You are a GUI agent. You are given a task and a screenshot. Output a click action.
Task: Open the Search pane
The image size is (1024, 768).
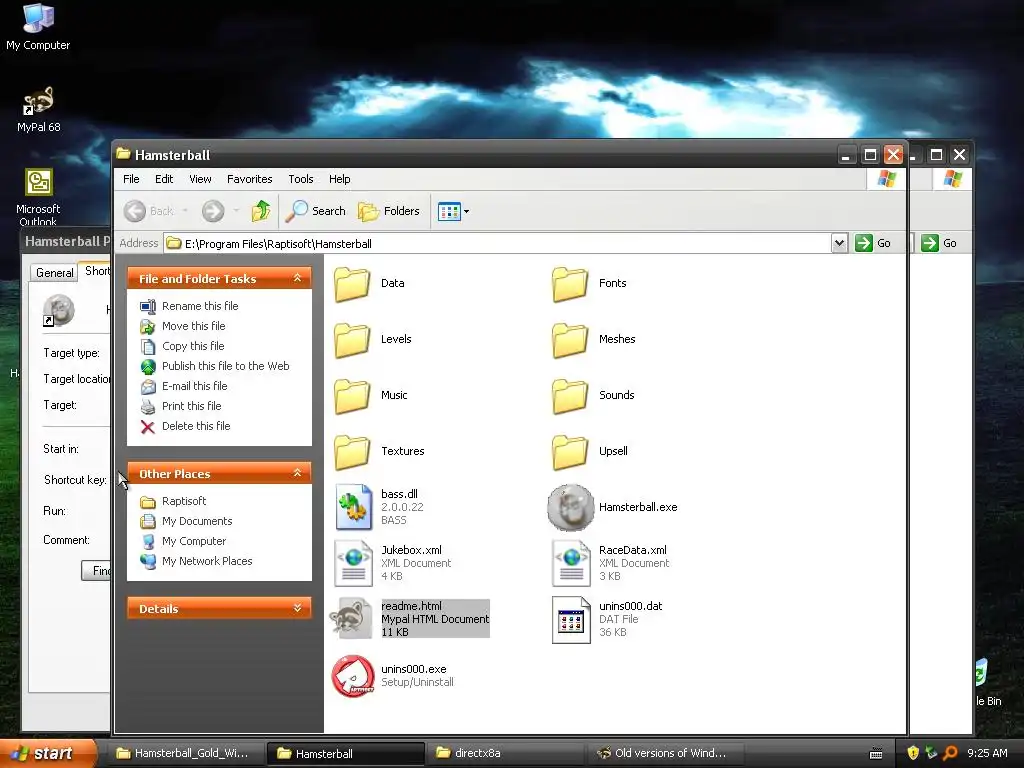click(x=315, y=211)
